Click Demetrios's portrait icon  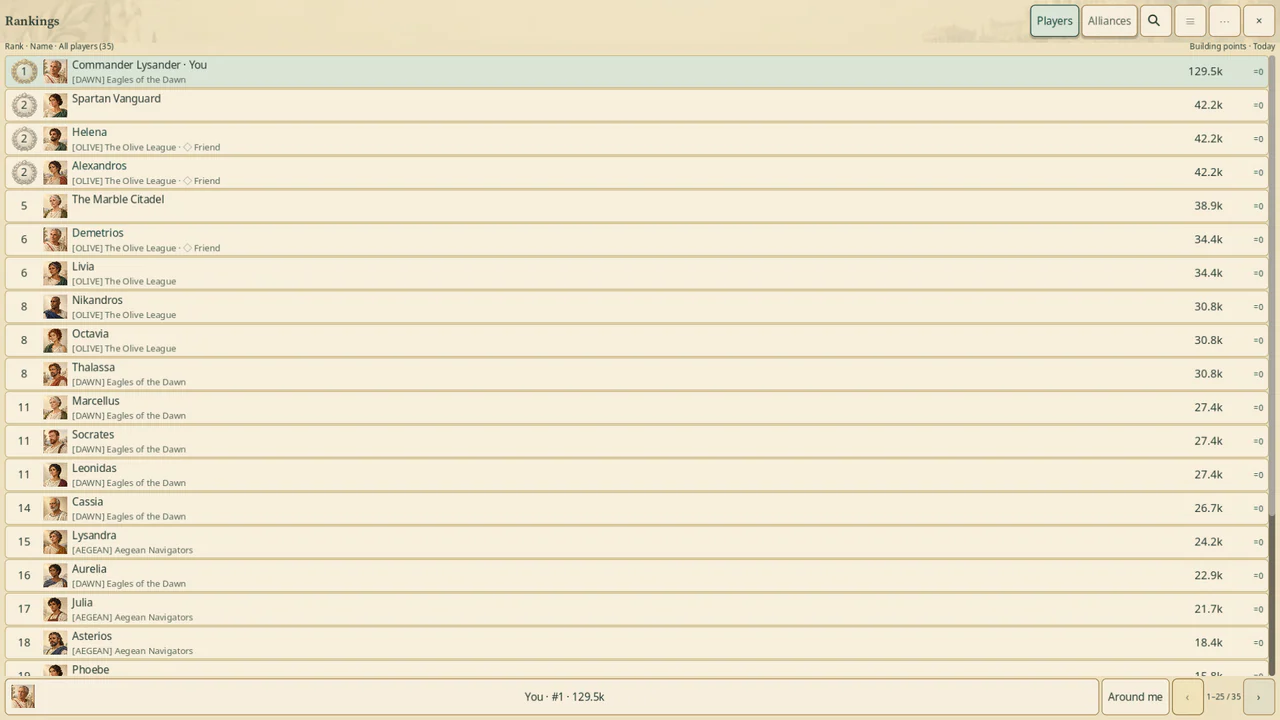click(55, 239)
